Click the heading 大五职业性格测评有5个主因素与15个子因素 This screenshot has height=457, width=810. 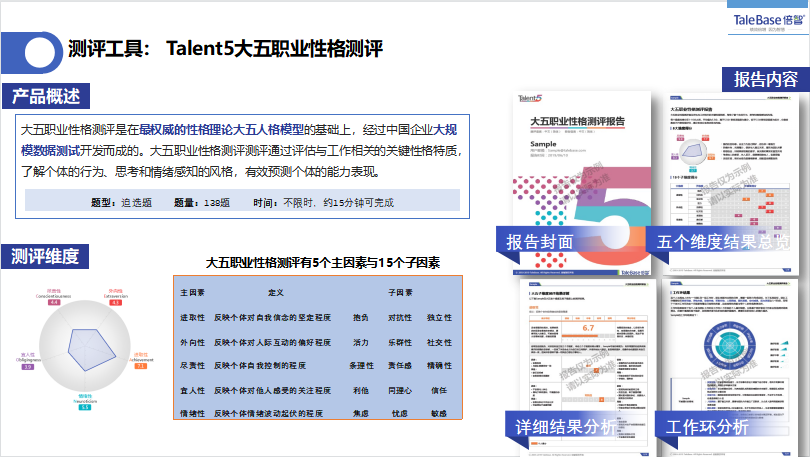[x=322, y=263]
